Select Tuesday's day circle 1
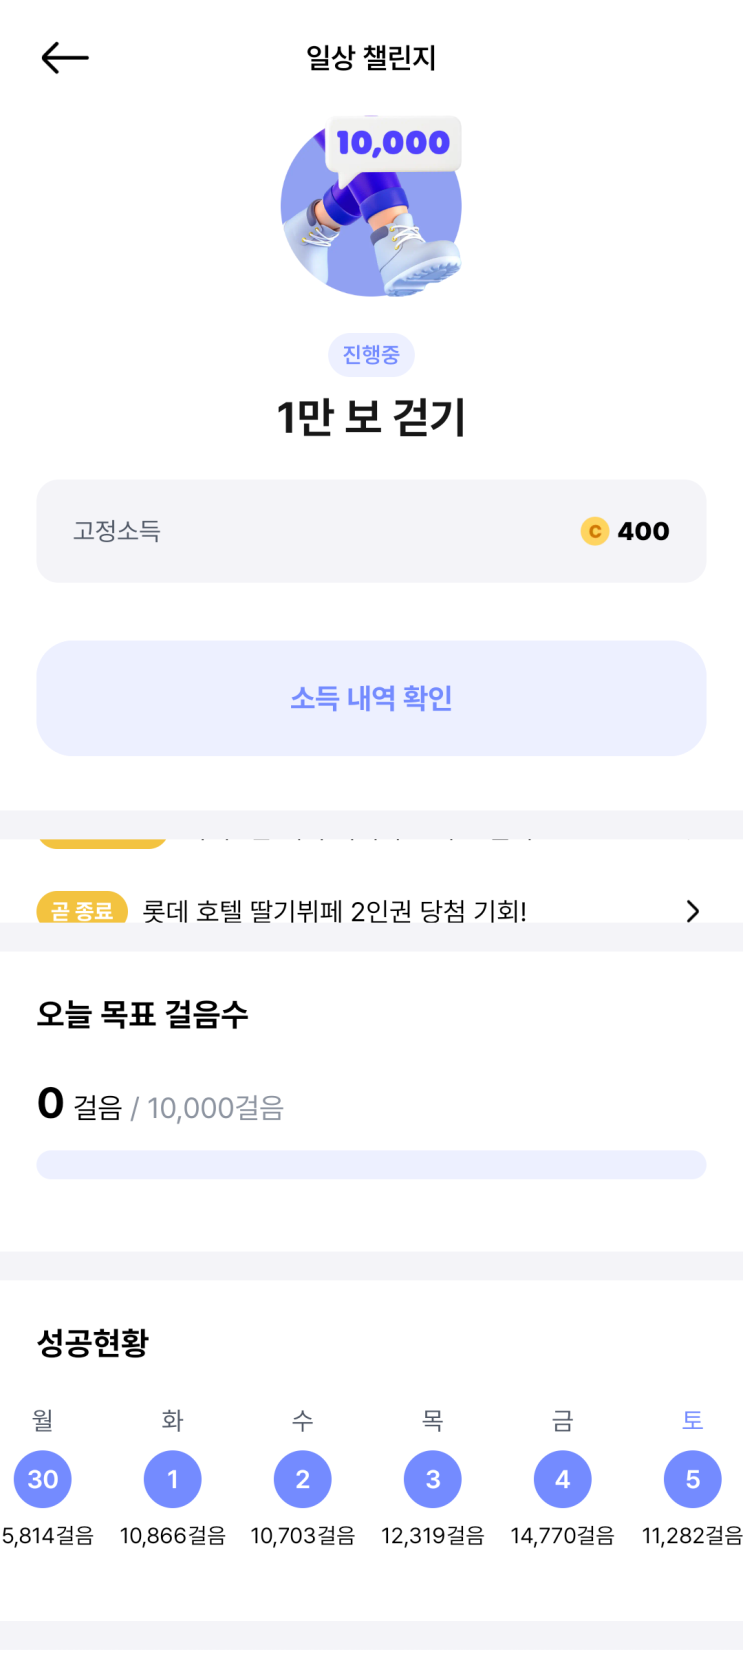The height and width of the screenshot is (1665, 743). [173, 1479]
